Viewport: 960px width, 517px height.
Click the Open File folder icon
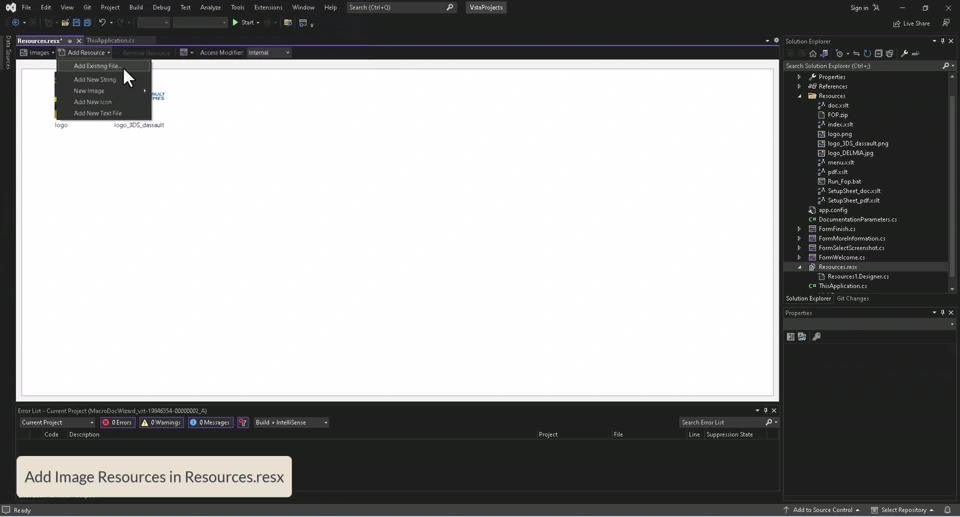pos(65,23)
